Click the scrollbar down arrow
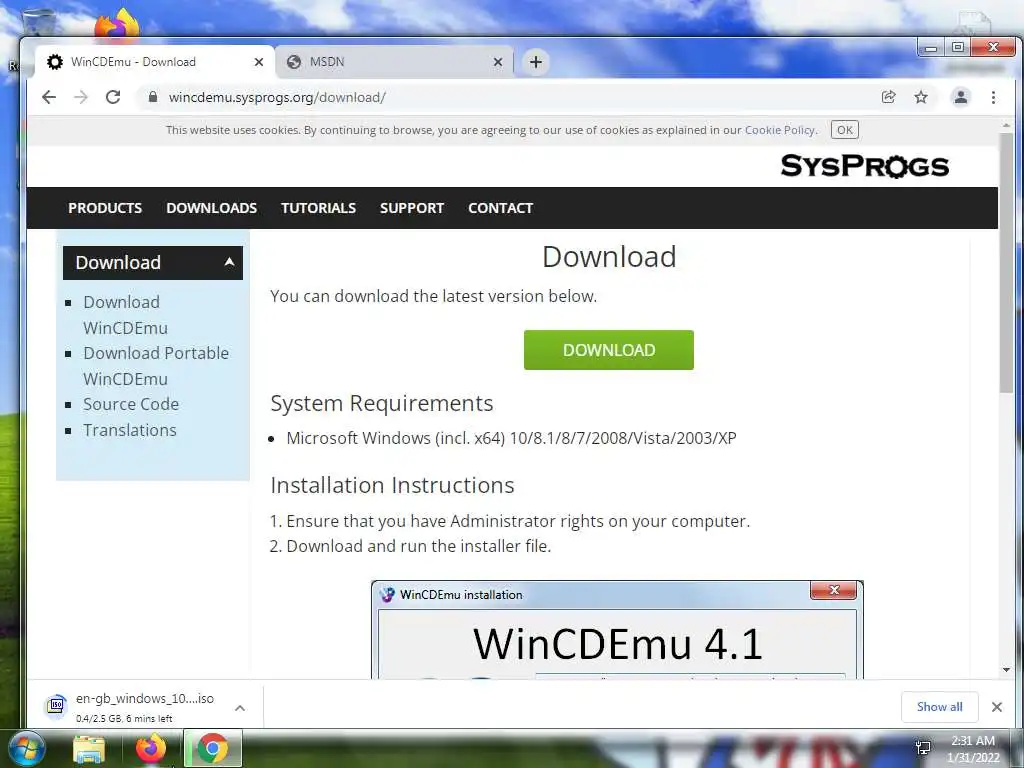This screenshot has width=1024, height=768. click(x=1006, y=670)
